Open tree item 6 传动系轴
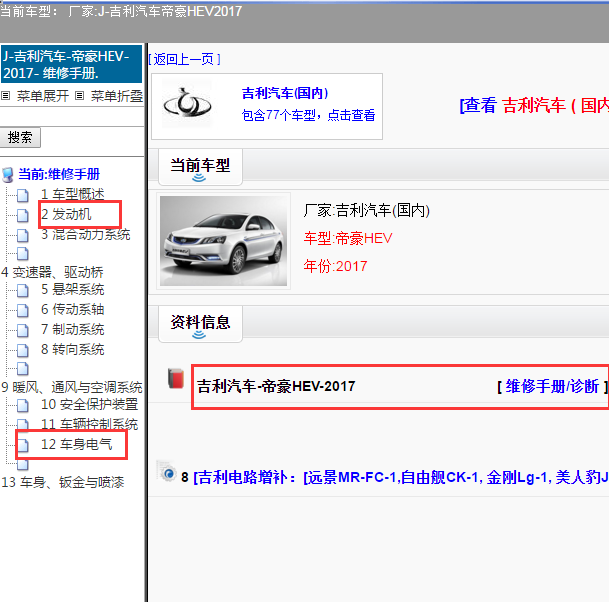Screen dimensions: 609x602 point(73,310)
